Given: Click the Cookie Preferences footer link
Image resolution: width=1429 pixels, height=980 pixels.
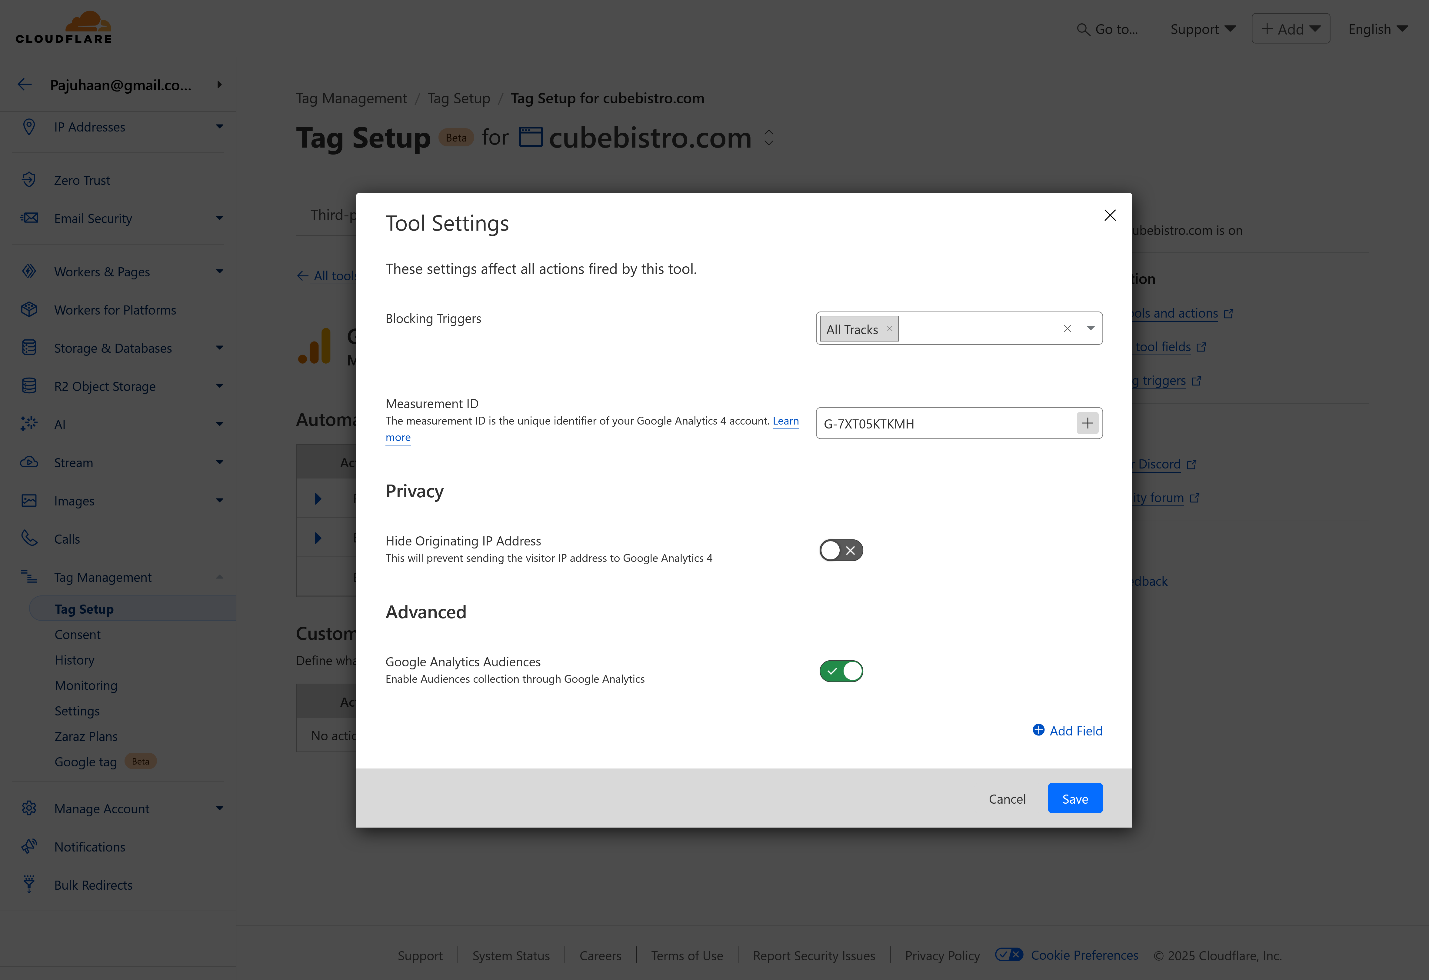Looking at the screenshot, I should click(1084, 956).
